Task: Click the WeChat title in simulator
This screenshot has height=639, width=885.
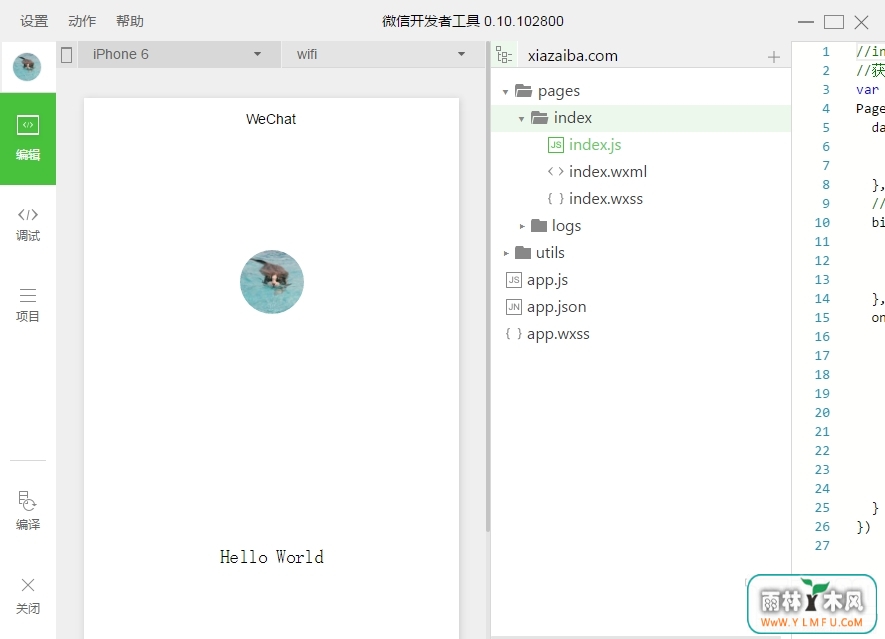Action: click(x=271, y=119)
